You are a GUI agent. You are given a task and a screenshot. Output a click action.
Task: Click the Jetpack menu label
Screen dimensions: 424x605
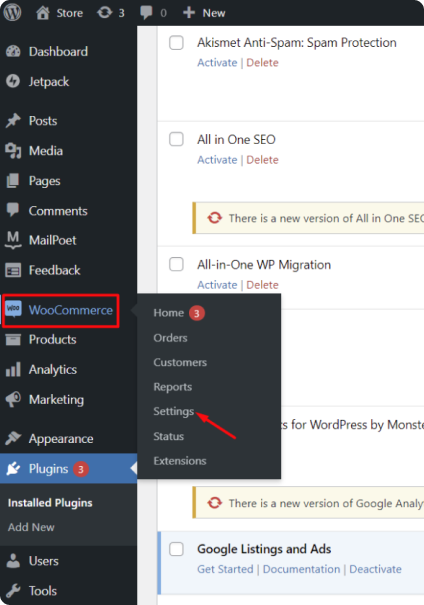coord(49,82)
